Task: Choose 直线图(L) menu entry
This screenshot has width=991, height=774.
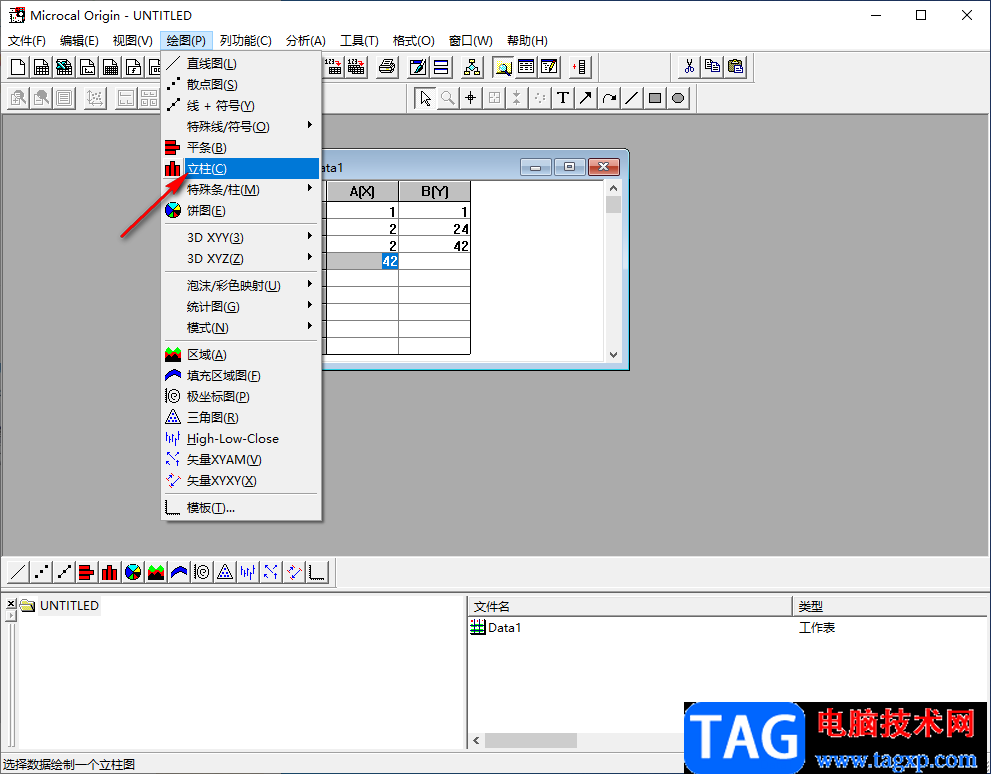Action: pyautogui.click(x=241, y=64)
